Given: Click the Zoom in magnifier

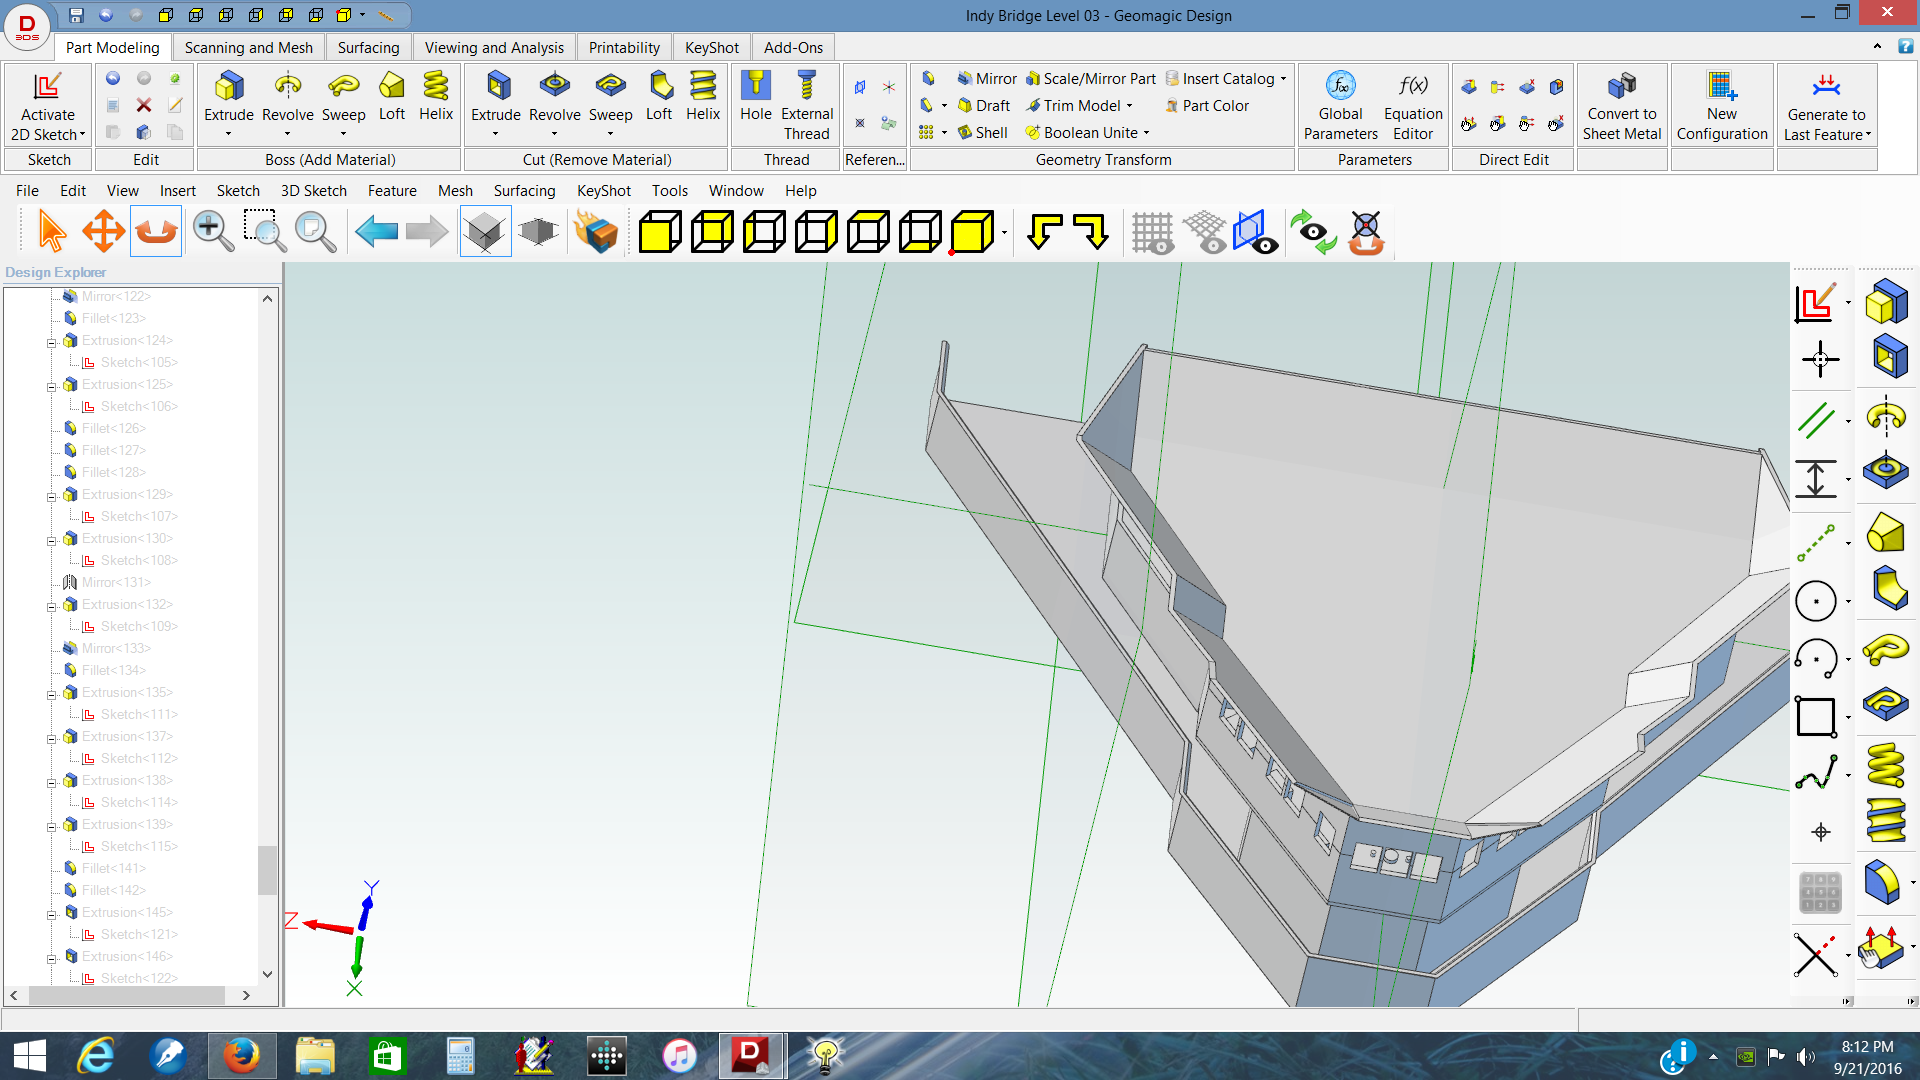Looking at the screenshot, I should (213, 232).
